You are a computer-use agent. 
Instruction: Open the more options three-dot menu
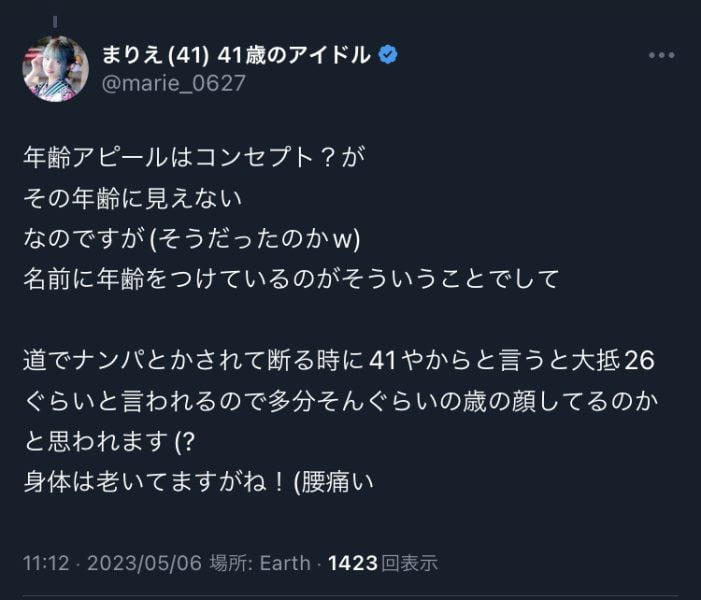point(661,56)
